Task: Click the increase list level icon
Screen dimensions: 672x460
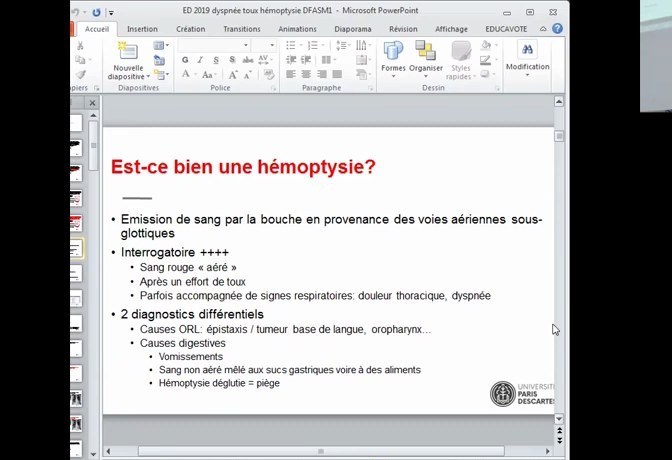Action: 306,60
